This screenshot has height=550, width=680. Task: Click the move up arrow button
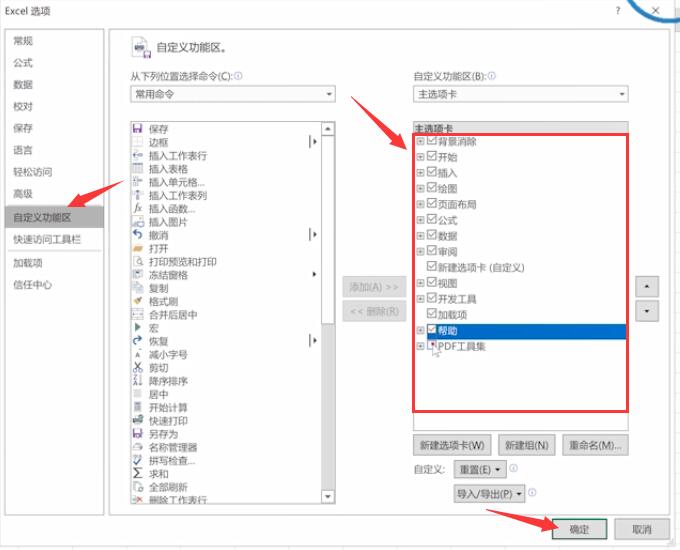tap(647, 286)
